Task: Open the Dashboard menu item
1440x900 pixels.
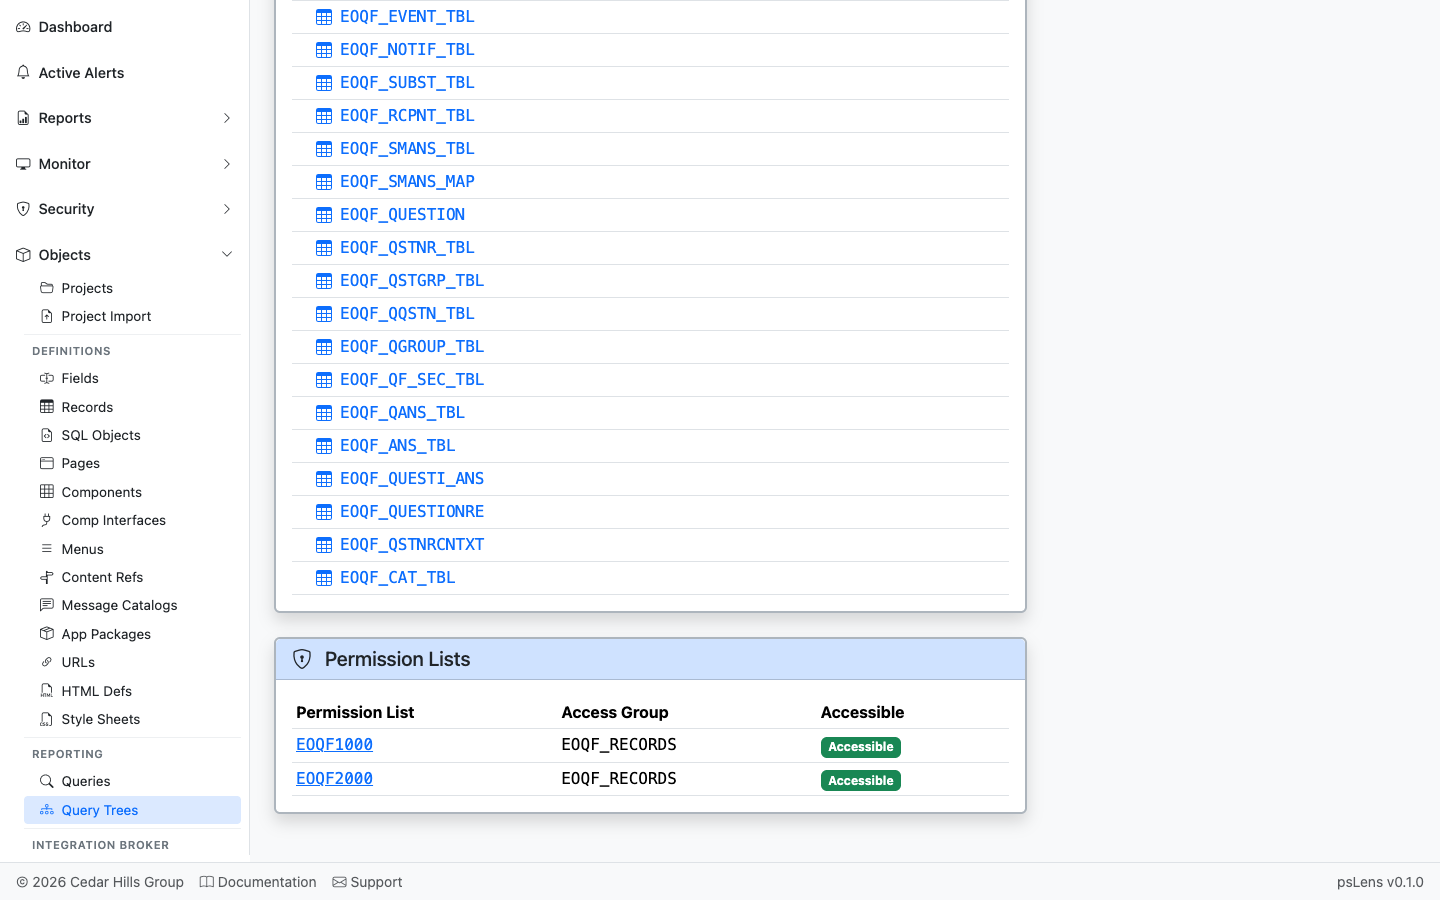Action: [124, 27]
